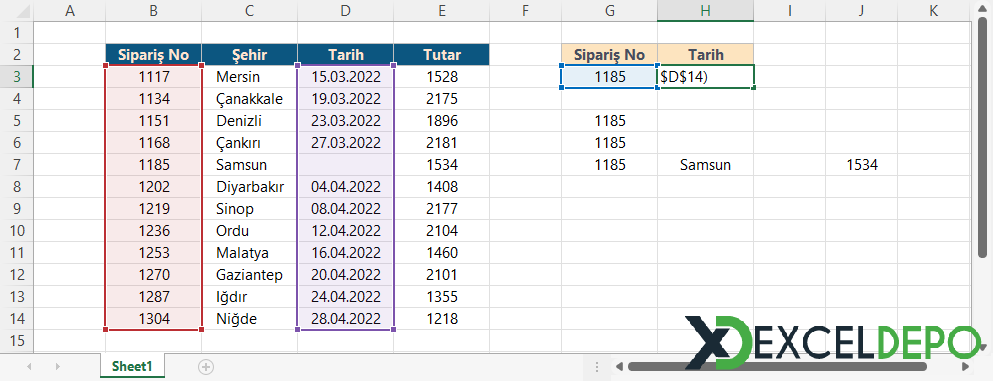Select the Samsun cell in column H
The width and height of the screenshot is (993, 381).
tap(705, 165)
